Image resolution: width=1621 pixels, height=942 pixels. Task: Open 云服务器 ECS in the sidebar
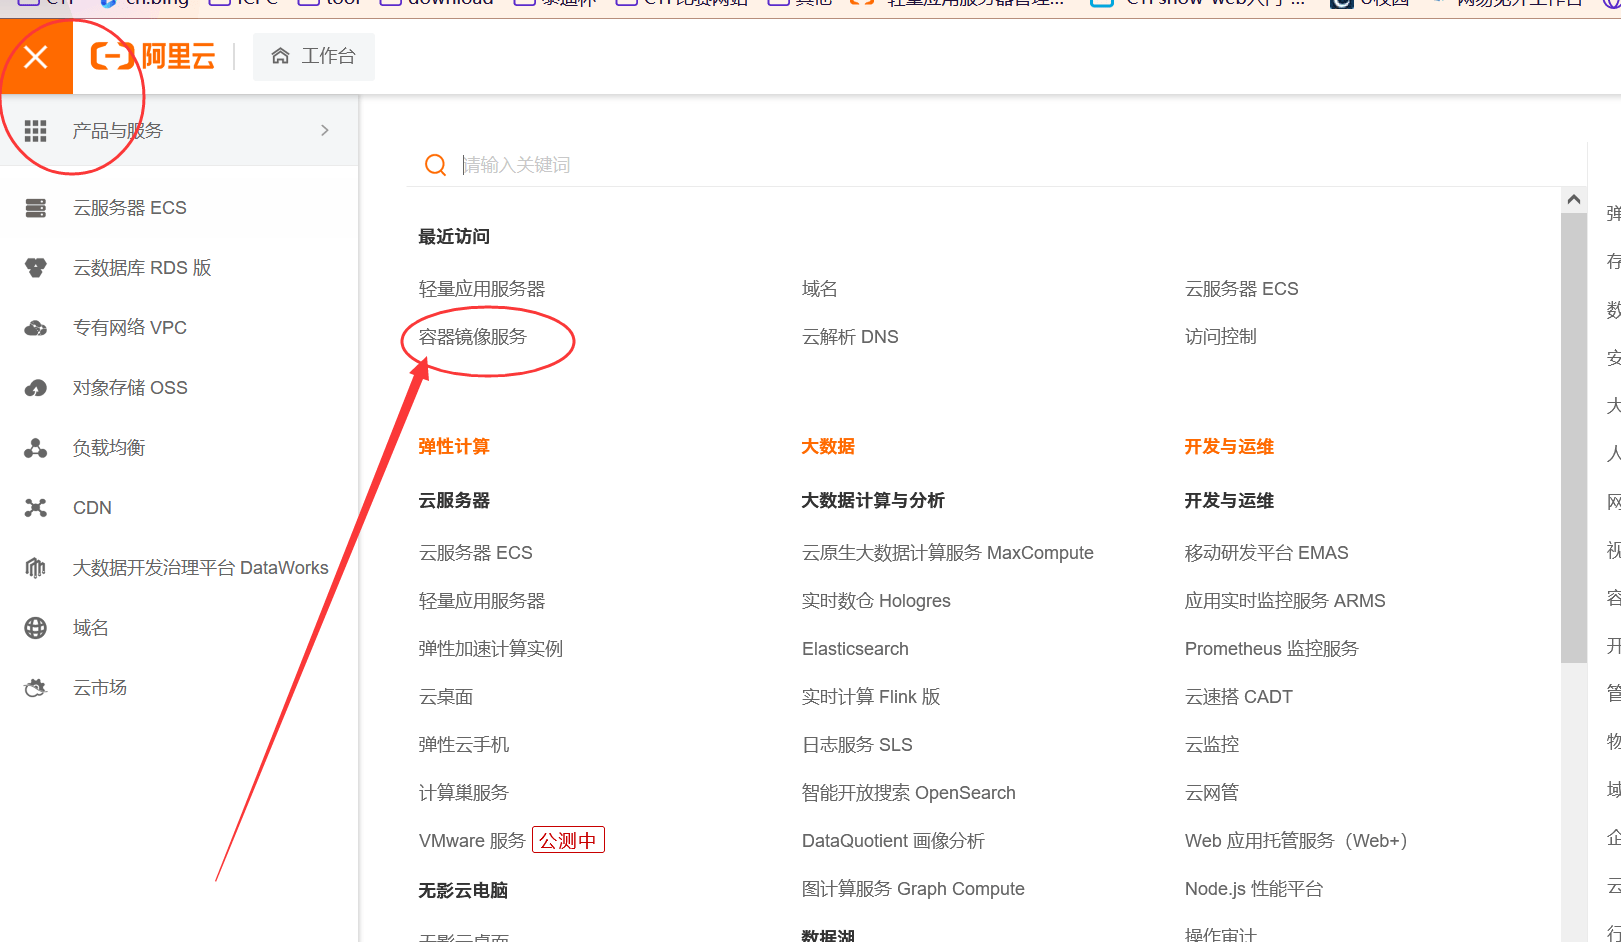click(130, 208)
